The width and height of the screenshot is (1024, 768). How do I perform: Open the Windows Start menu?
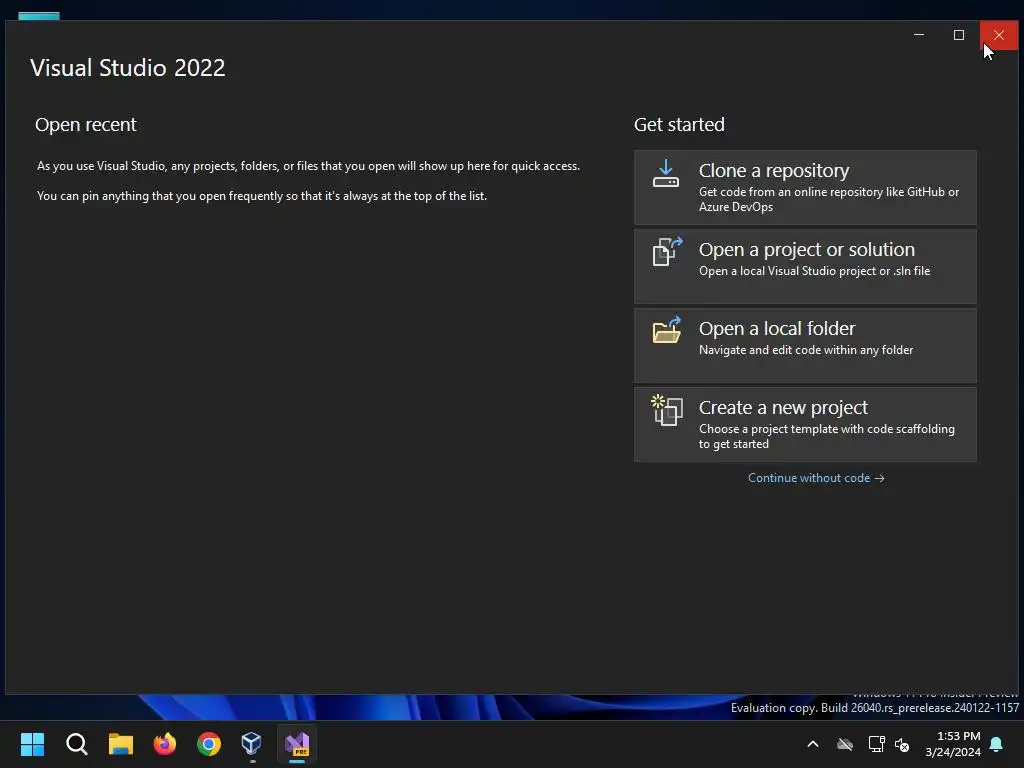(x=32, y=744)
